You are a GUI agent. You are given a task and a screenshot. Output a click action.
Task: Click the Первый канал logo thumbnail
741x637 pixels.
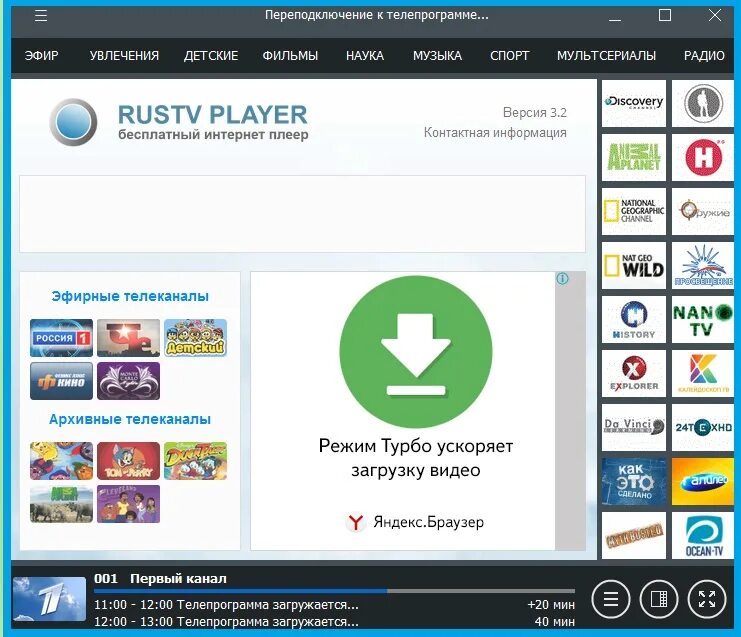pos(49,599)
